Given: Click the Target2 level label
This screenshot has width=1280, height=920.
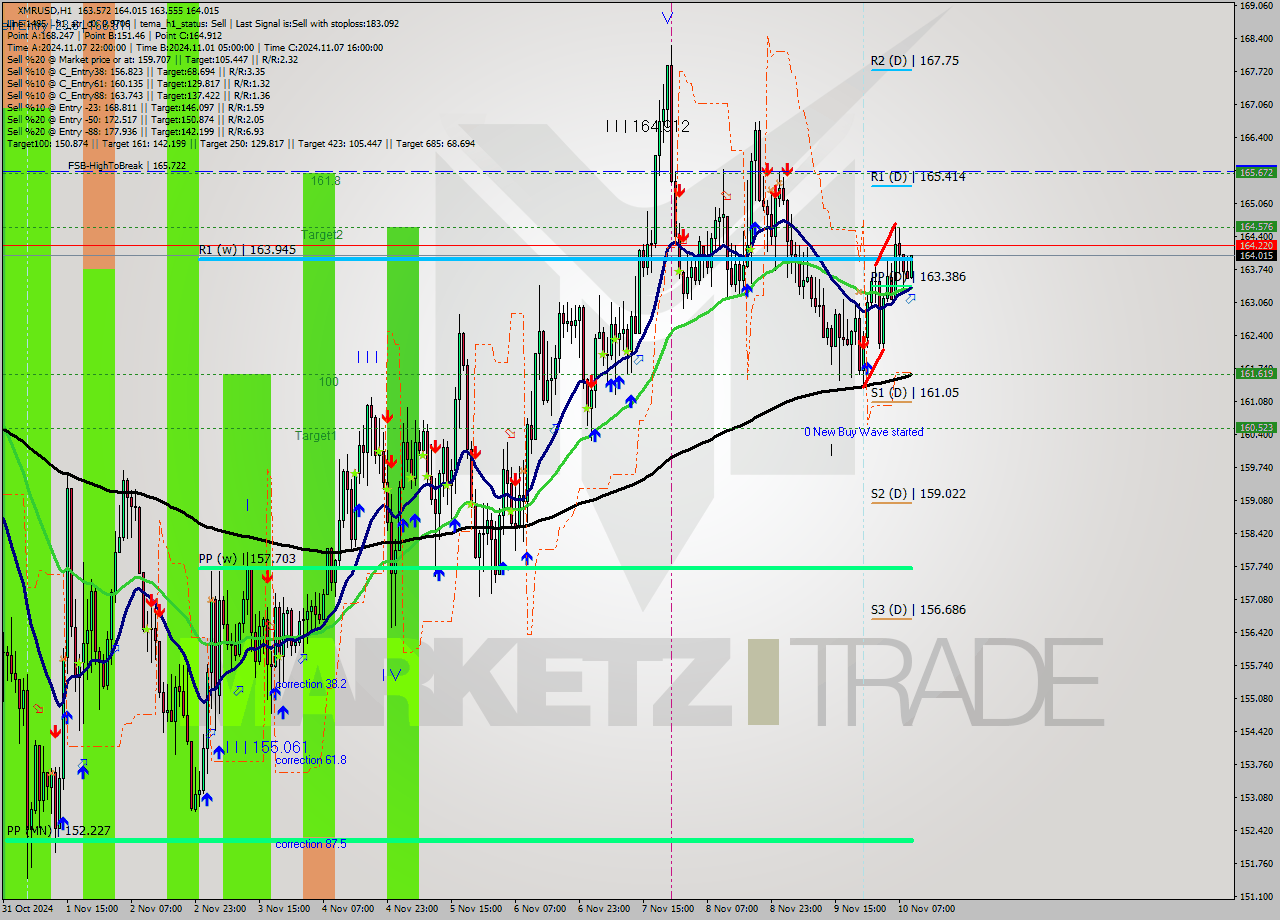Looking at the screenshot, I should point(322,235).
